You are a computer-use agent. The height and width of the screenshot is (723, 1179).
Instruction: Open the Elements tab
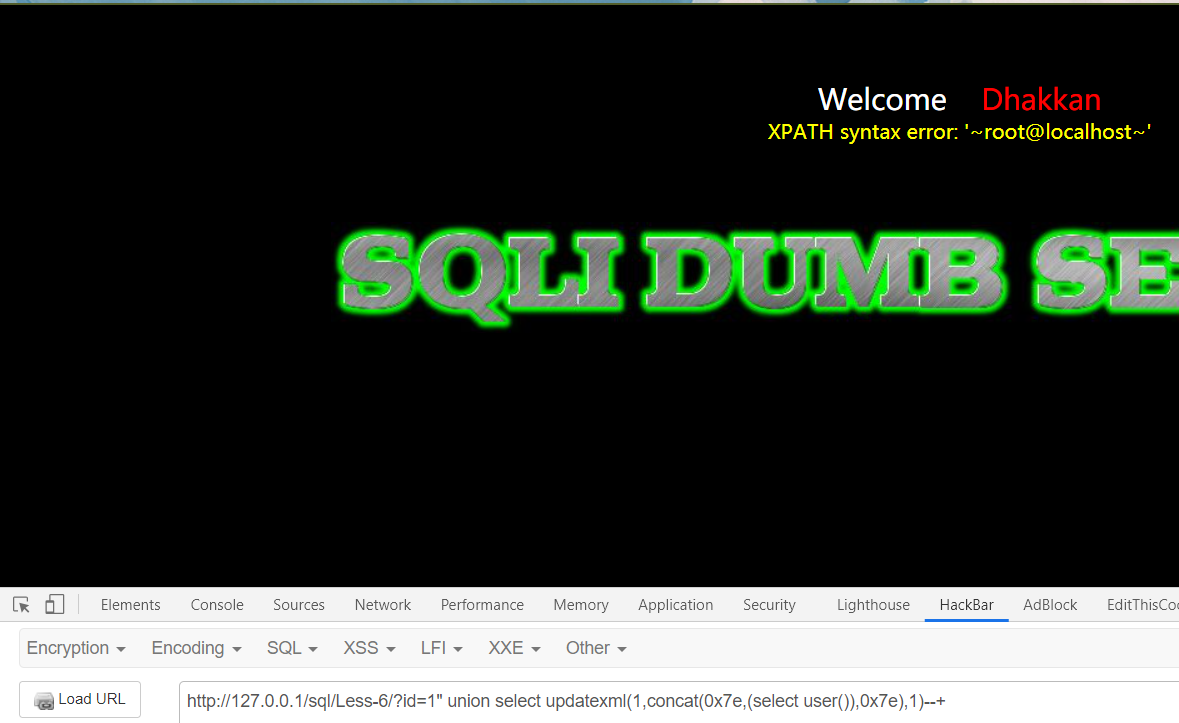[130, 605]
